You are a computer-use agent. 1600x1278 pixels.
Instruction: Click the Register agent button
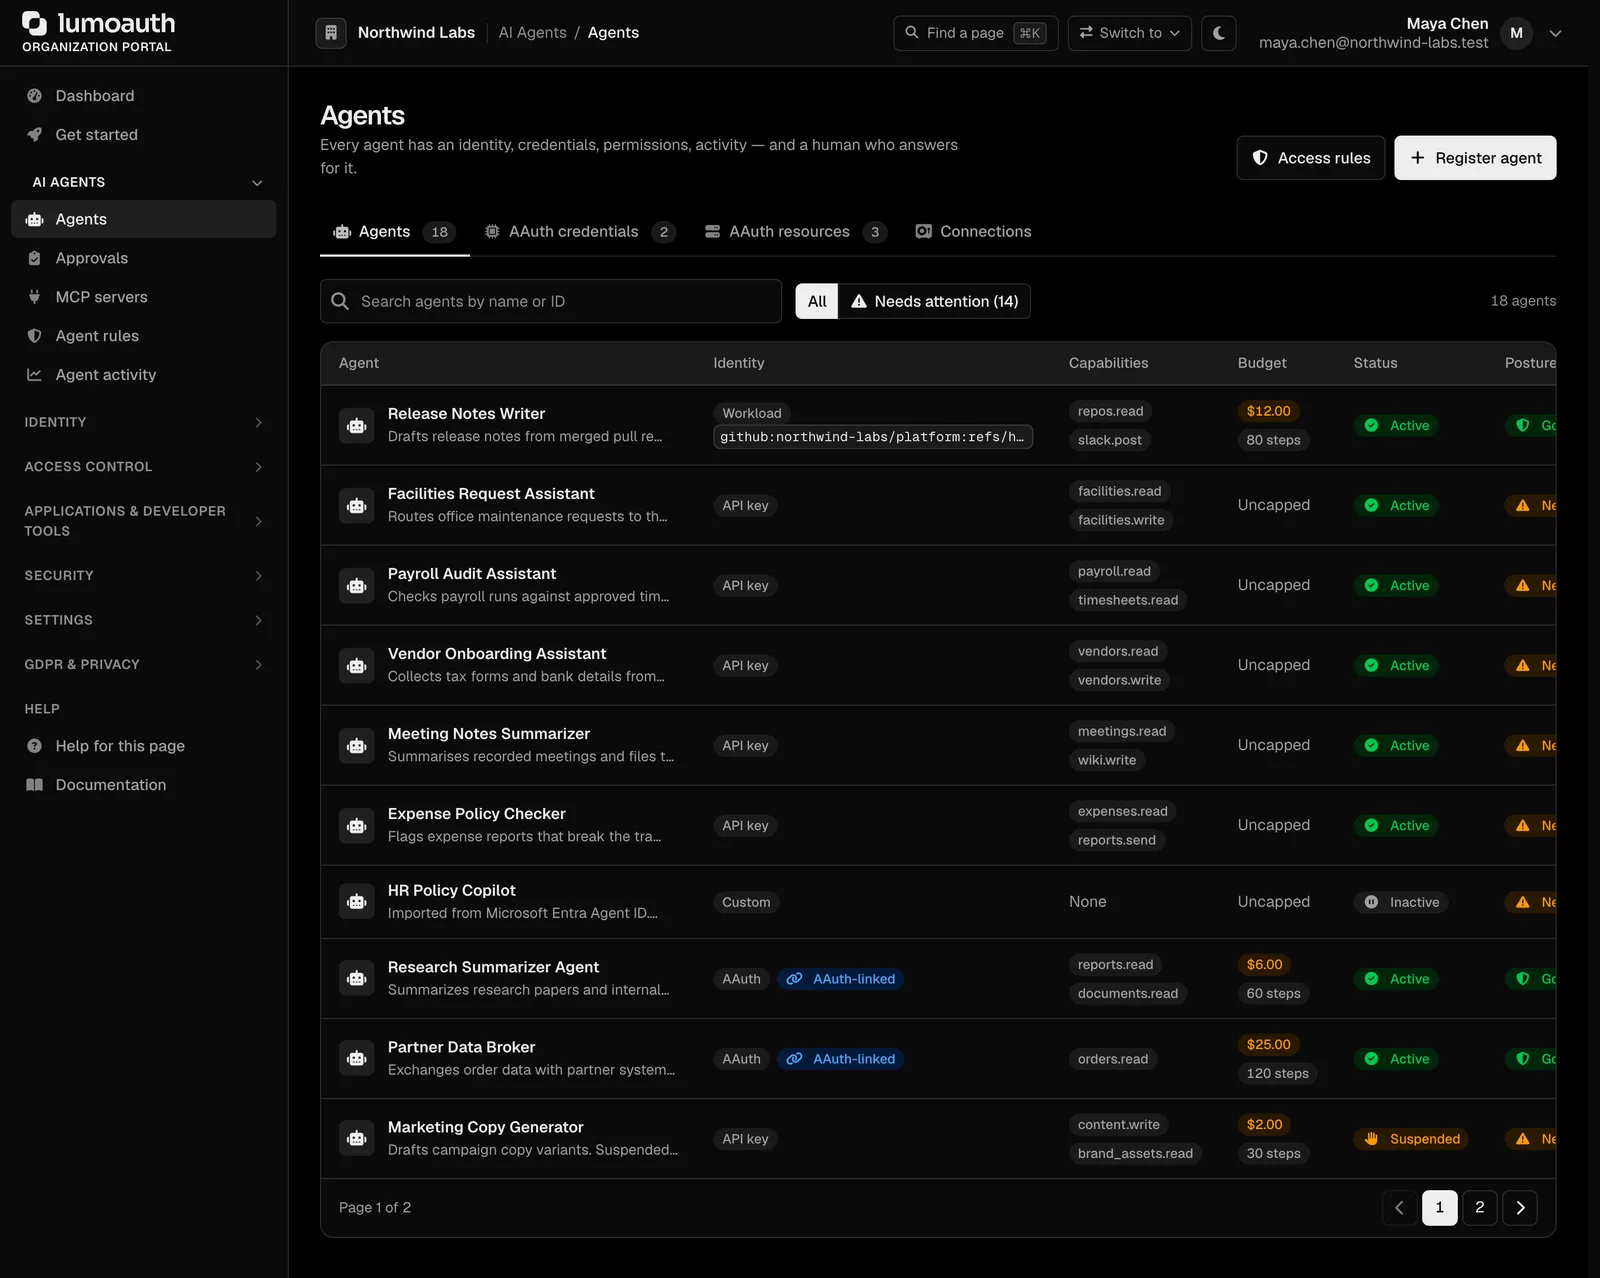[x=1475, y=158]
